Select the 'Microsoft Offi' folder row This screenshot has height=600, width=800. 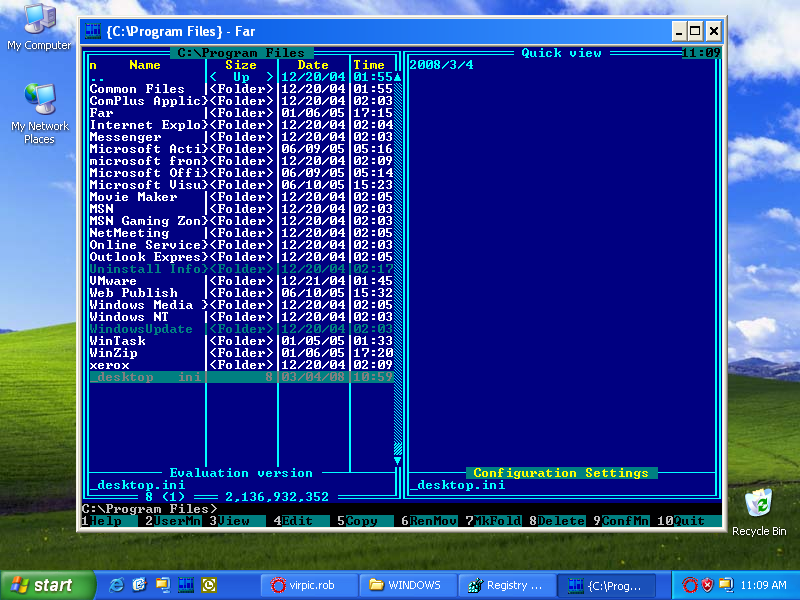click(241, 173)
